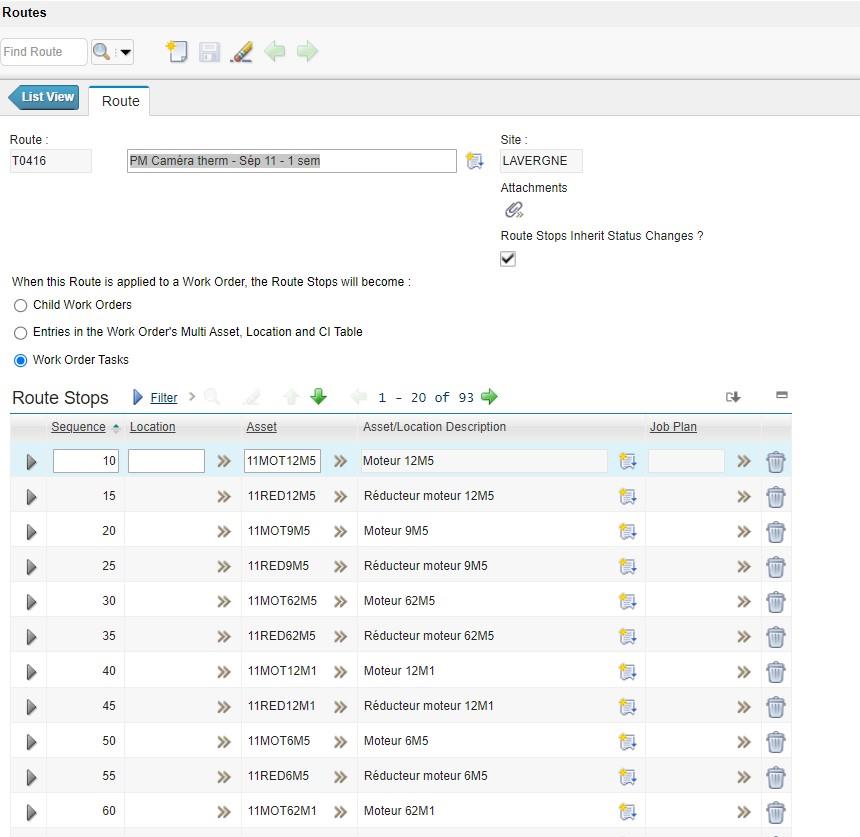Viewport: 860px width, 837px height.
Task: Click the Clear Changes eraser icon
Action: tap(242, 52)
